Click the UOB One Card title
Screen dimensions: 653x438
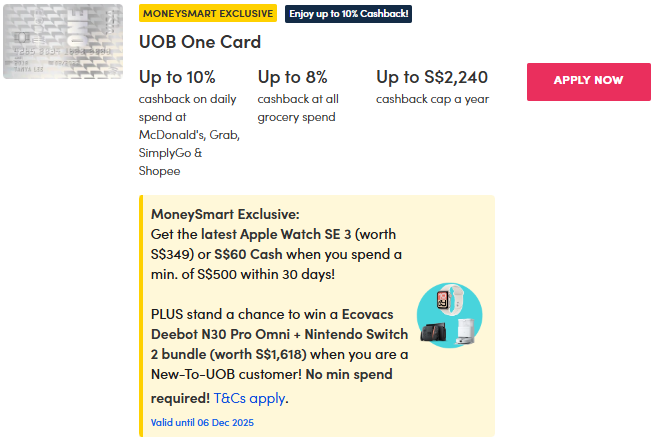point(200,42)
